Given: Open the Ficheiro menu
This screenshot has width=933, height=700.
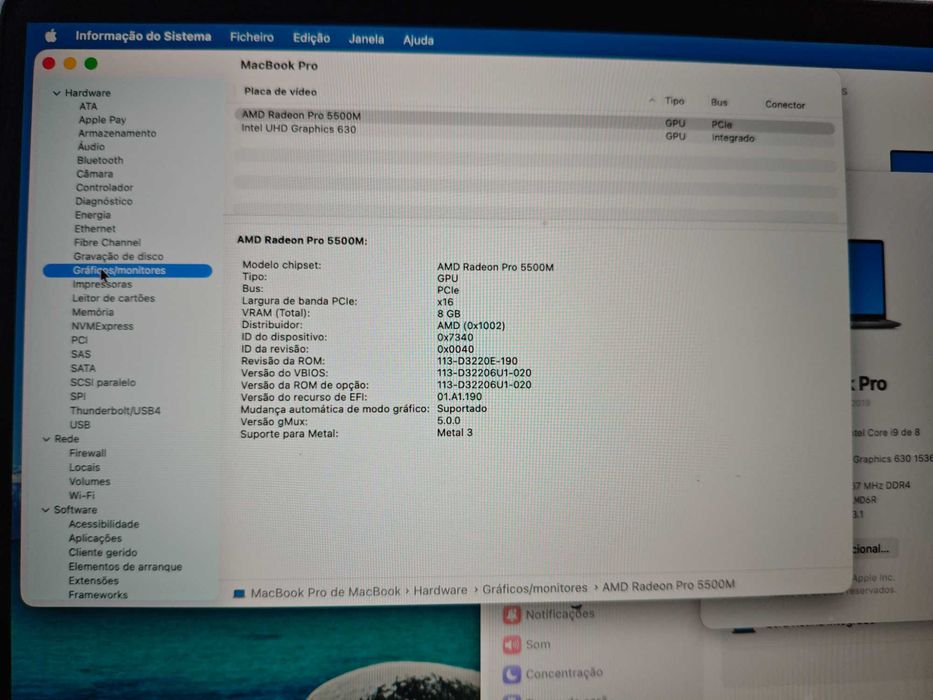Looking at the screenshot, I should pos(252,38).
